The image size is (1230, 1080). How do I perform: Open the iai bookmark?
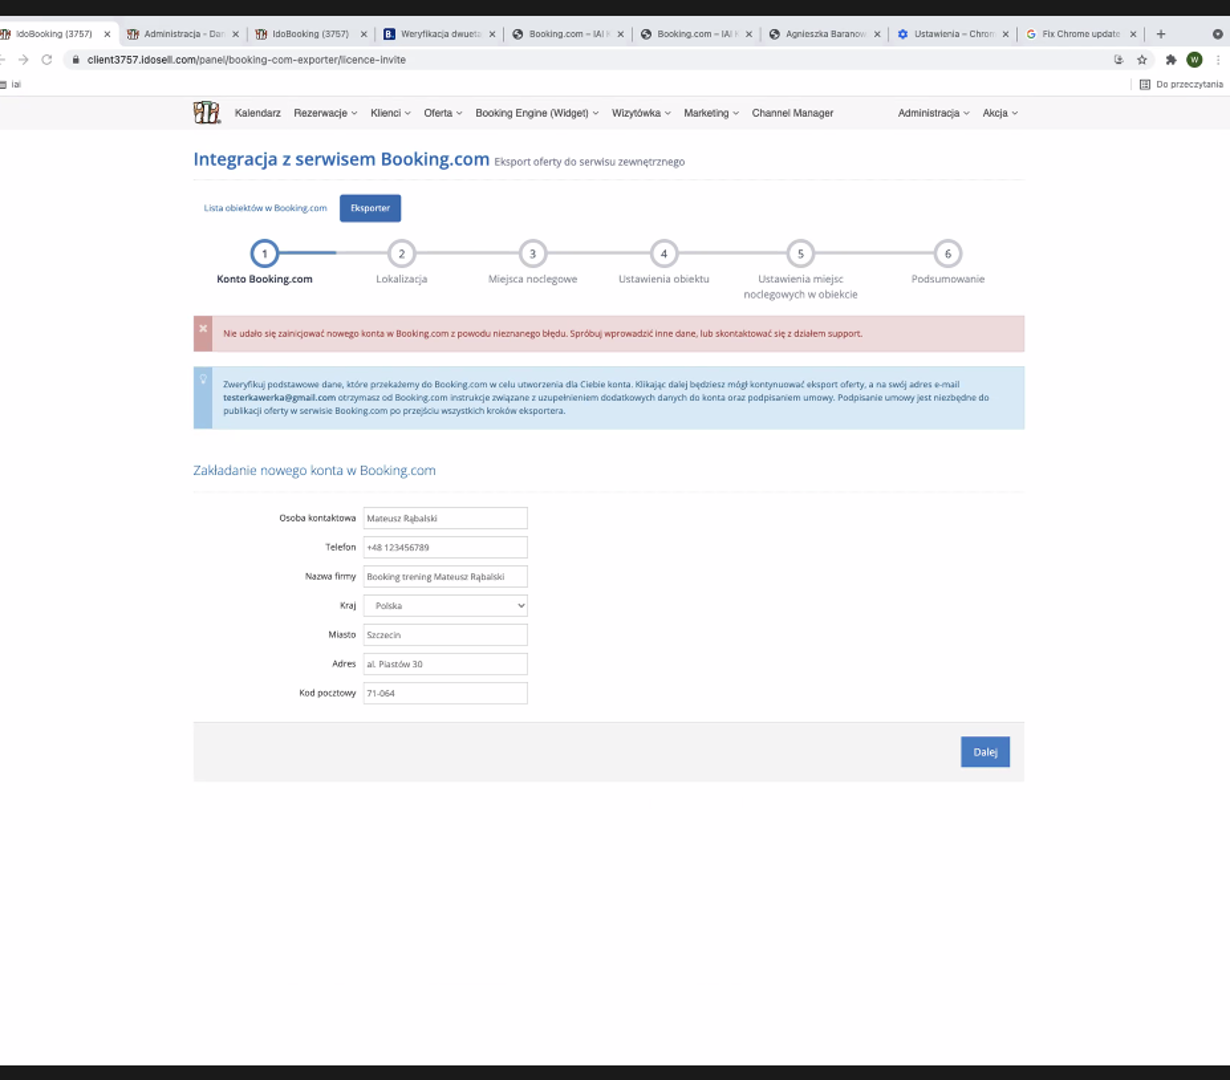[10, 85]
